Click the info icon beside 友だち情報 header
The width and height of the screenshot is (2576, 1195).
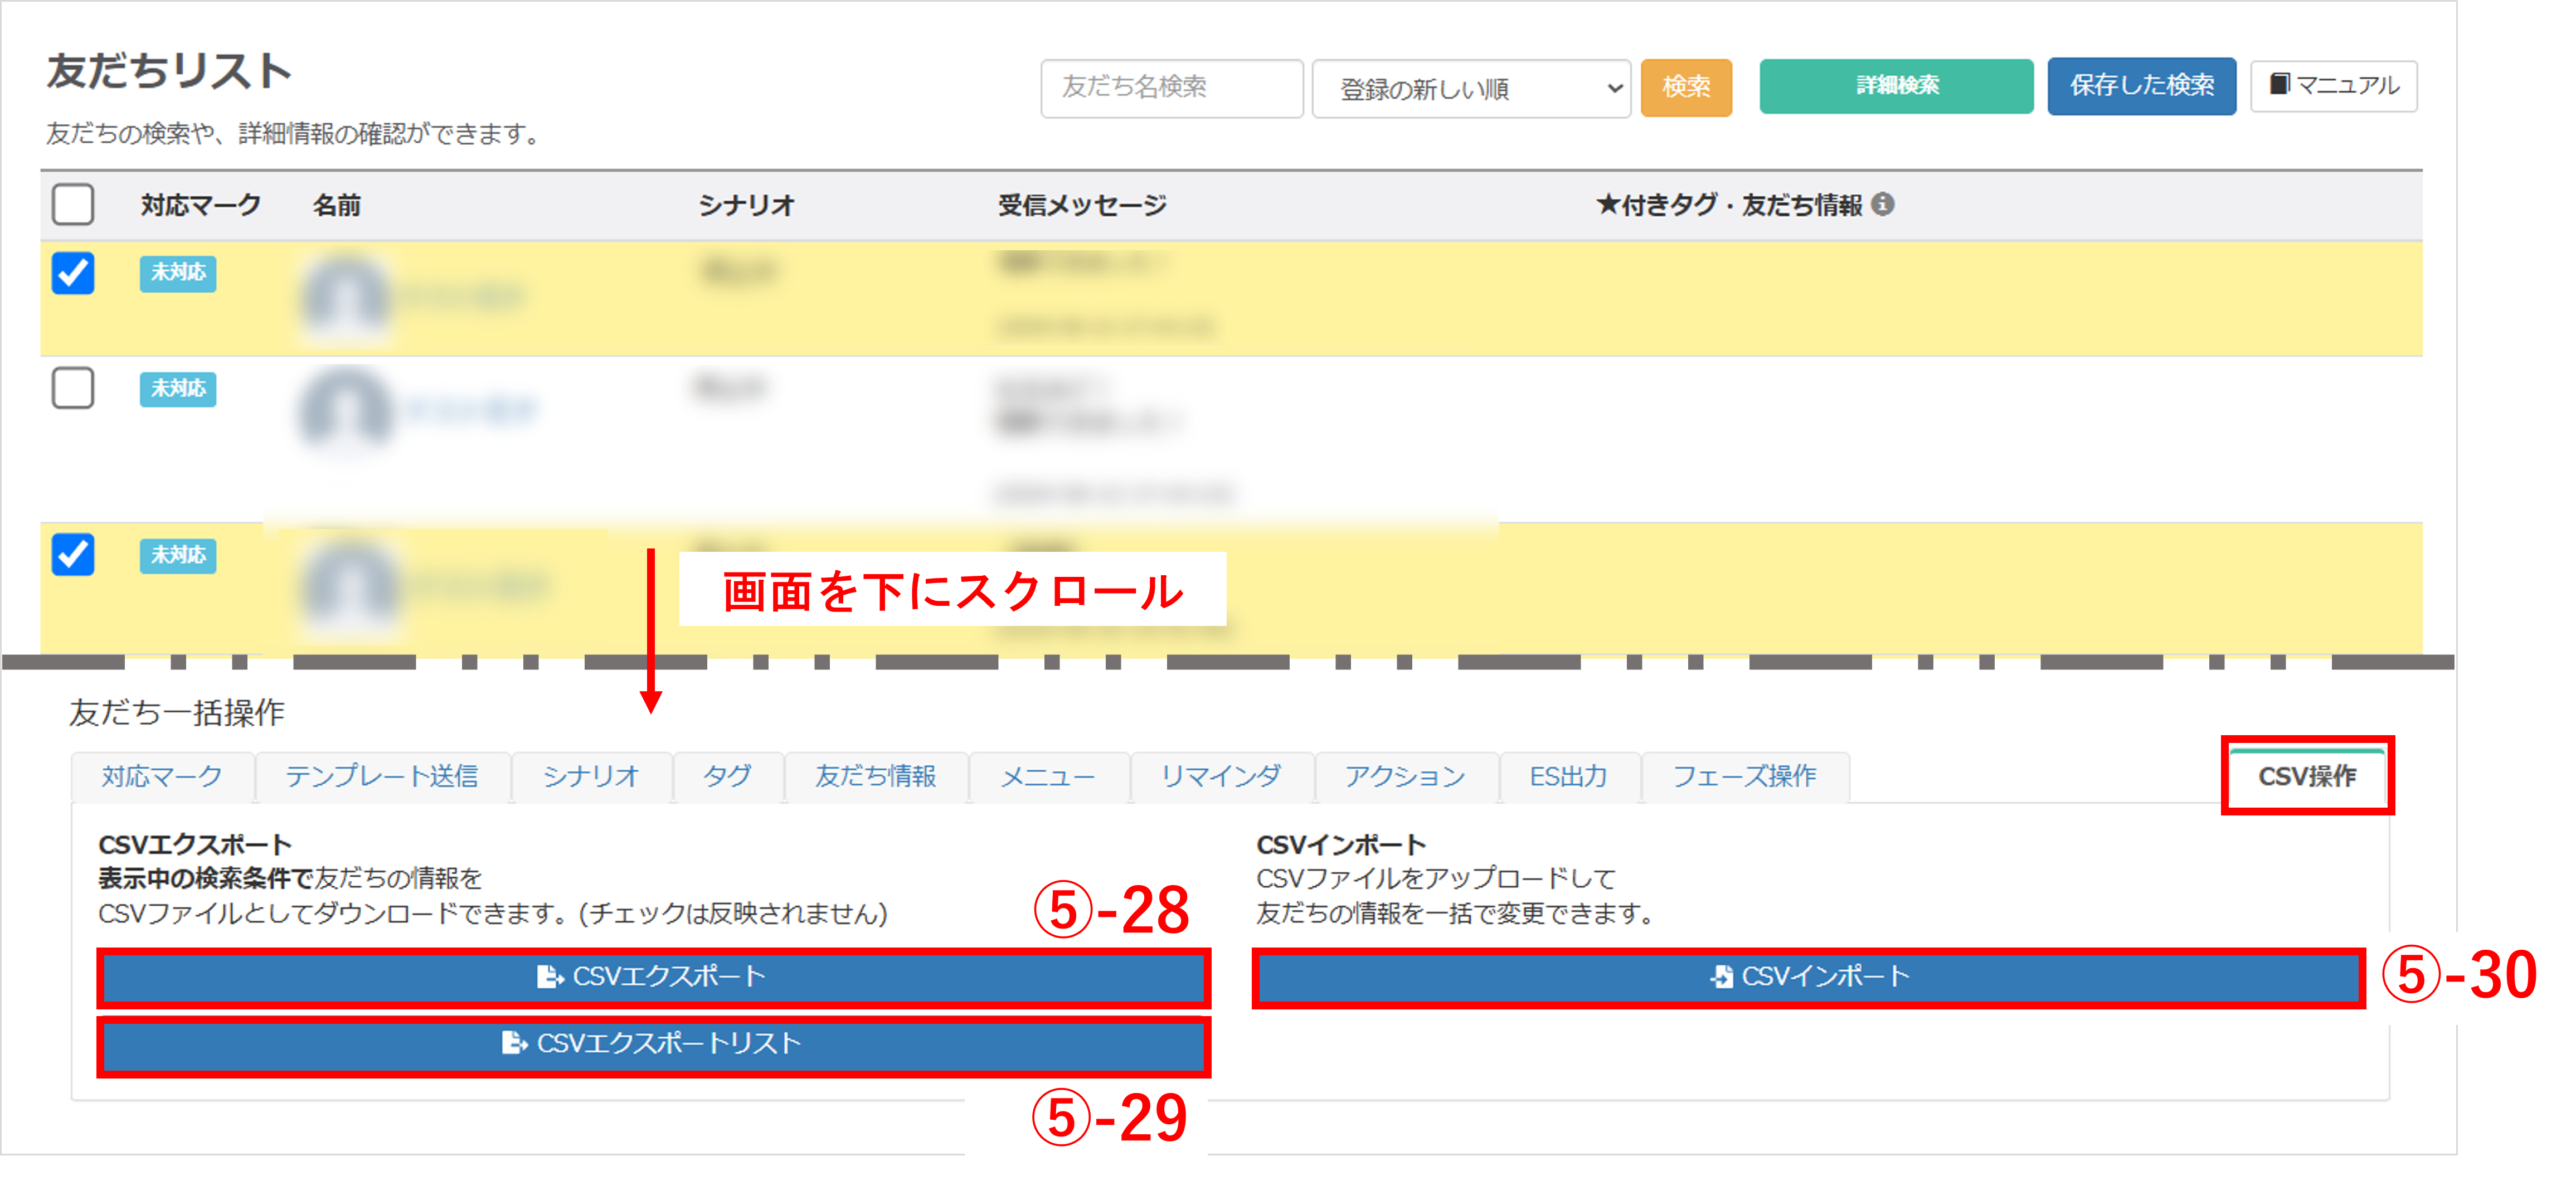[x=1882, y=204]
